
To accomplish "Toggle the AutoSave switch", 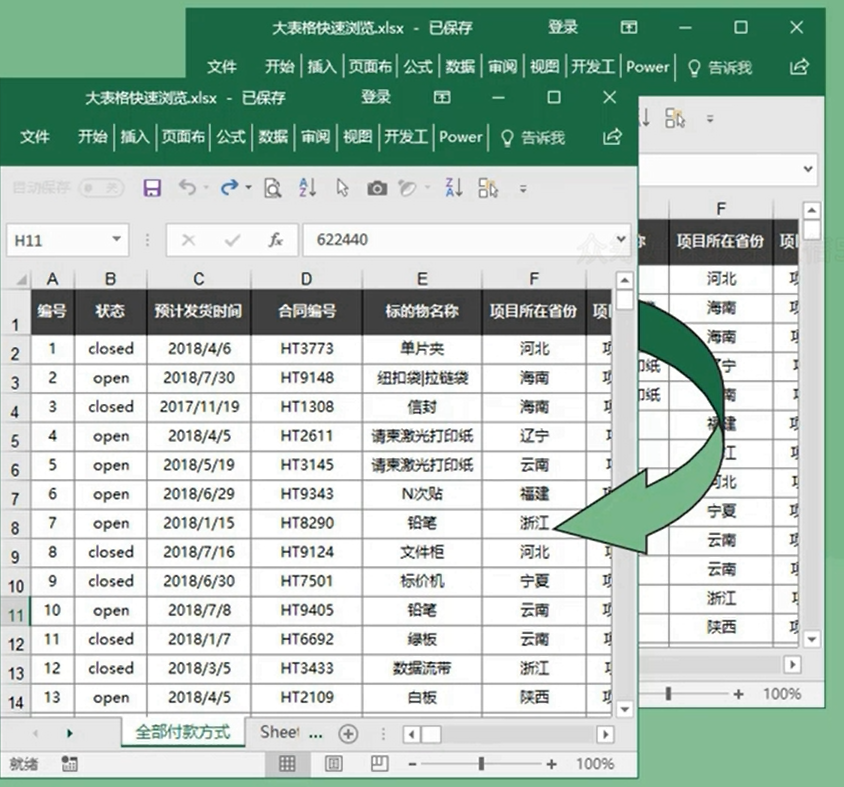I will point(101,188).
